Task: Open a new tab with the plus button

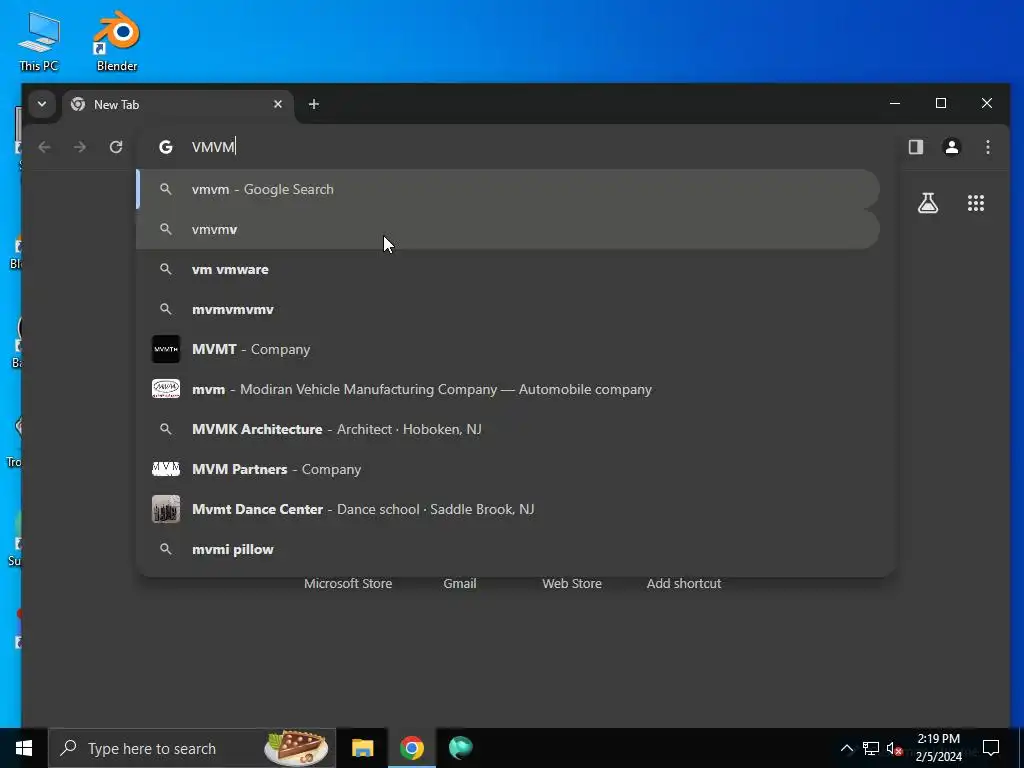Action: pyautogui.click(x=313, y=104)
